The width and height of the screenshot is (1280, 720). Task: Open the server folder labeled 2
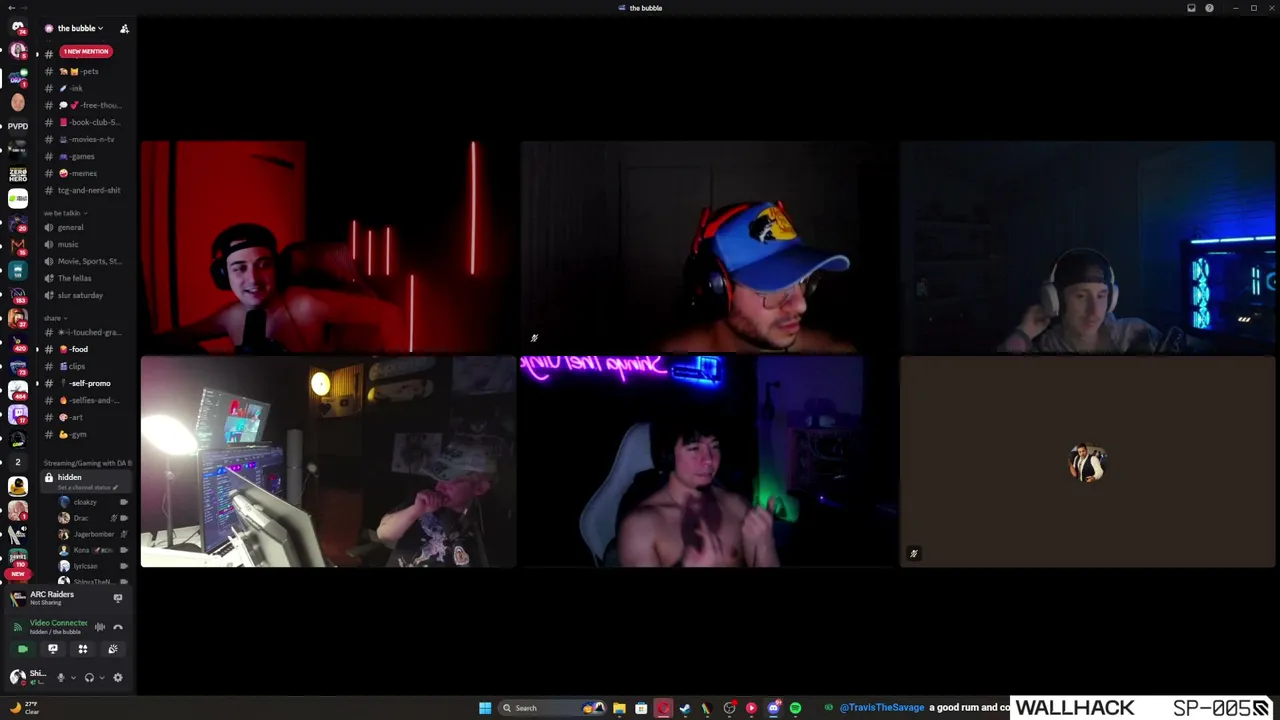18,462
